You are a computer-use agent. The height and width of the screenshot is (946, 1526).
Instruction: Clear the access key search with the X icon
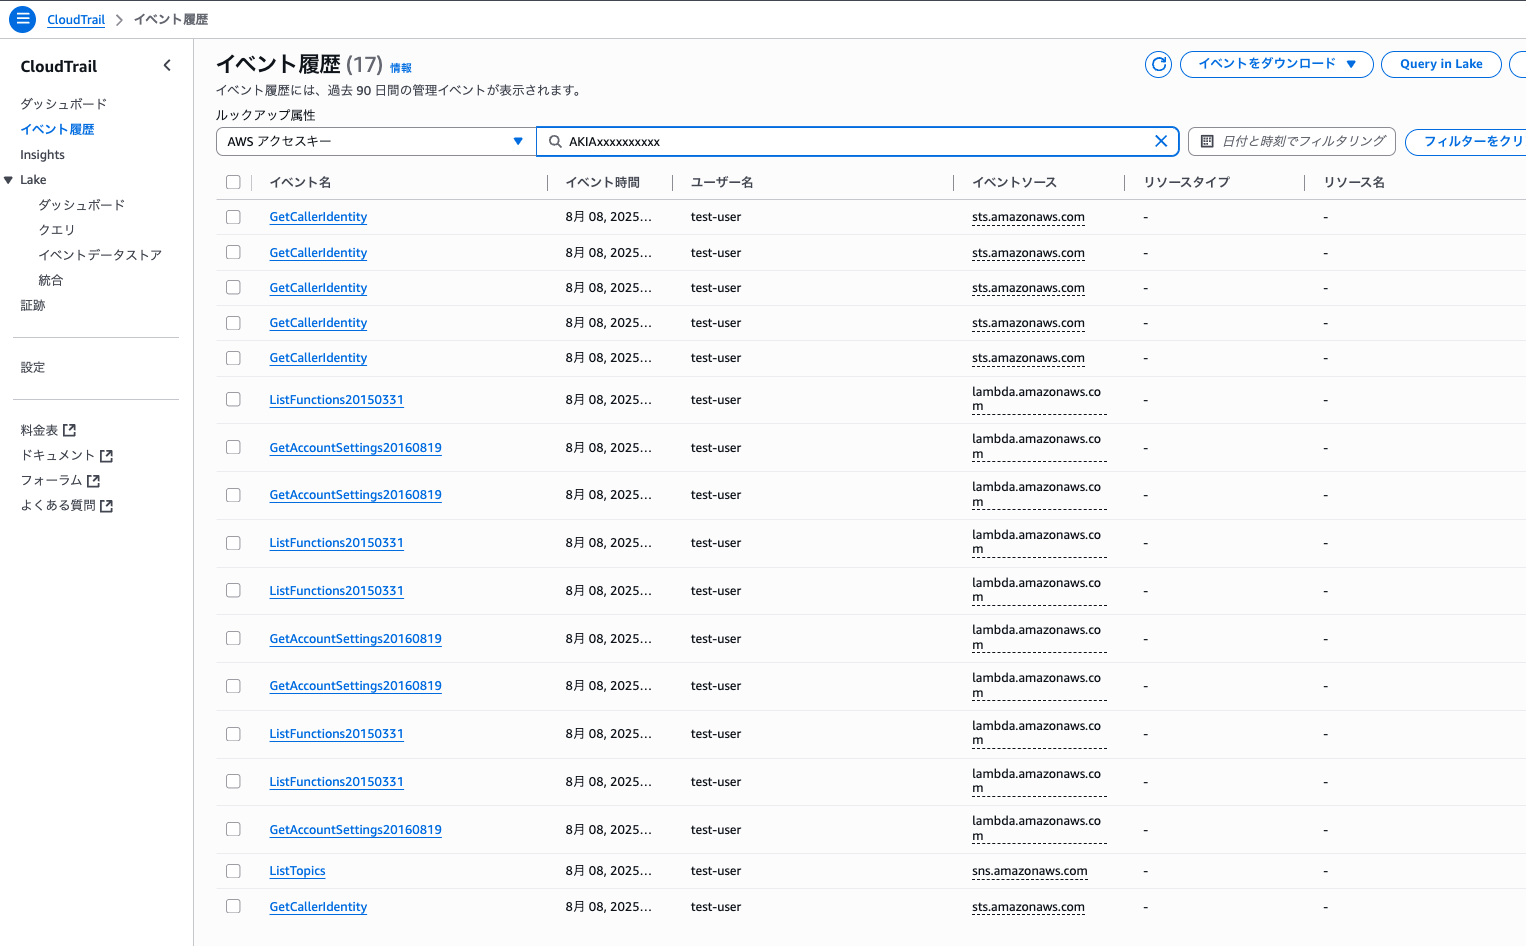[x=1160, y=141]
